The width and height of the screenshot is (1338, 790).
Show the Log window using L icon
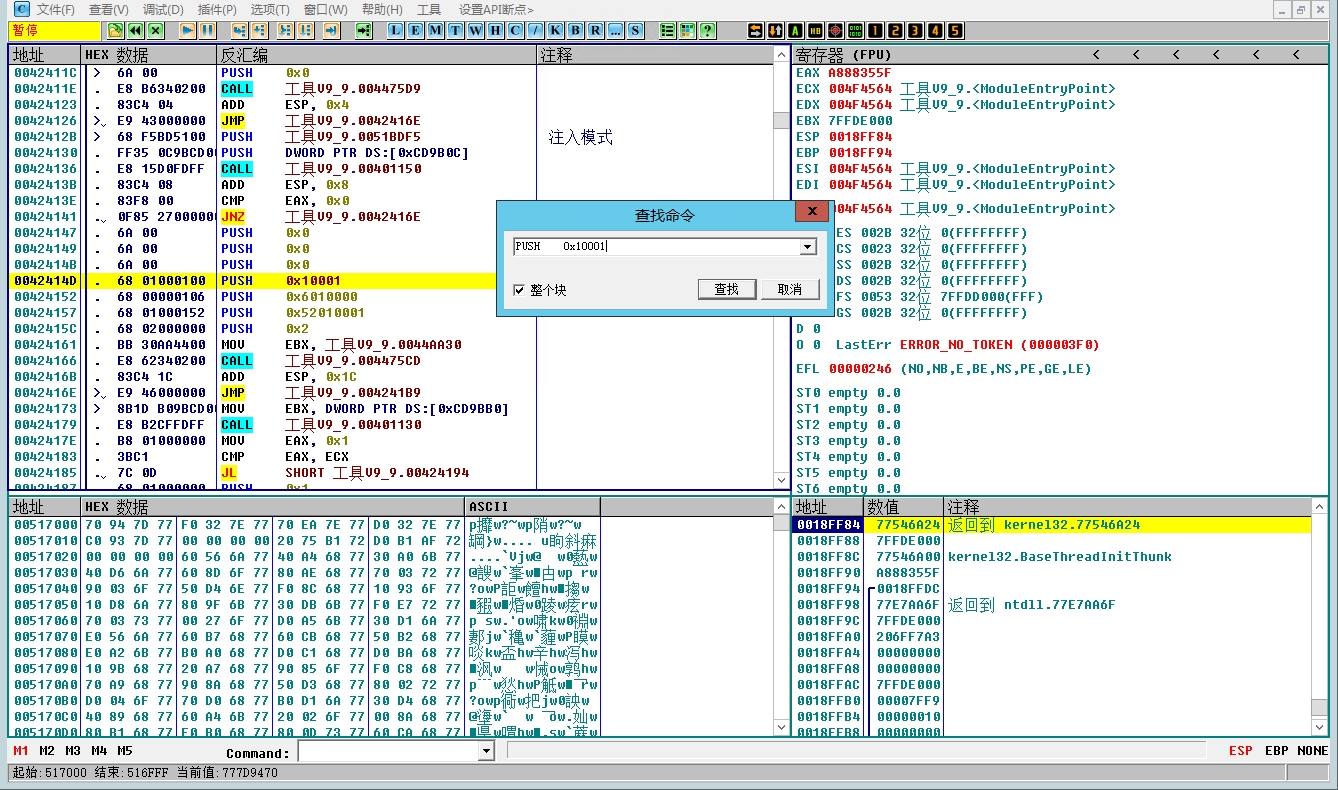click(x=395, y=31)
